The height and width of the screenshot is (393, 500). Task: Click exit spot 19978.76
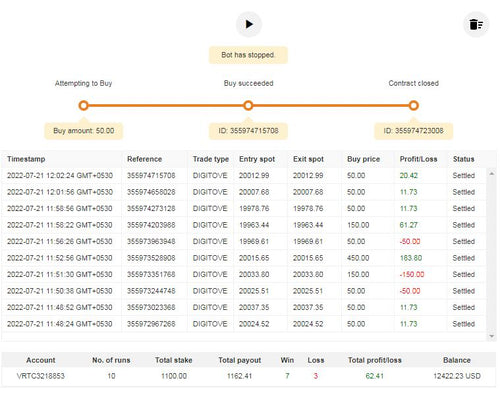pyautogui.click(x=308, y=209)
